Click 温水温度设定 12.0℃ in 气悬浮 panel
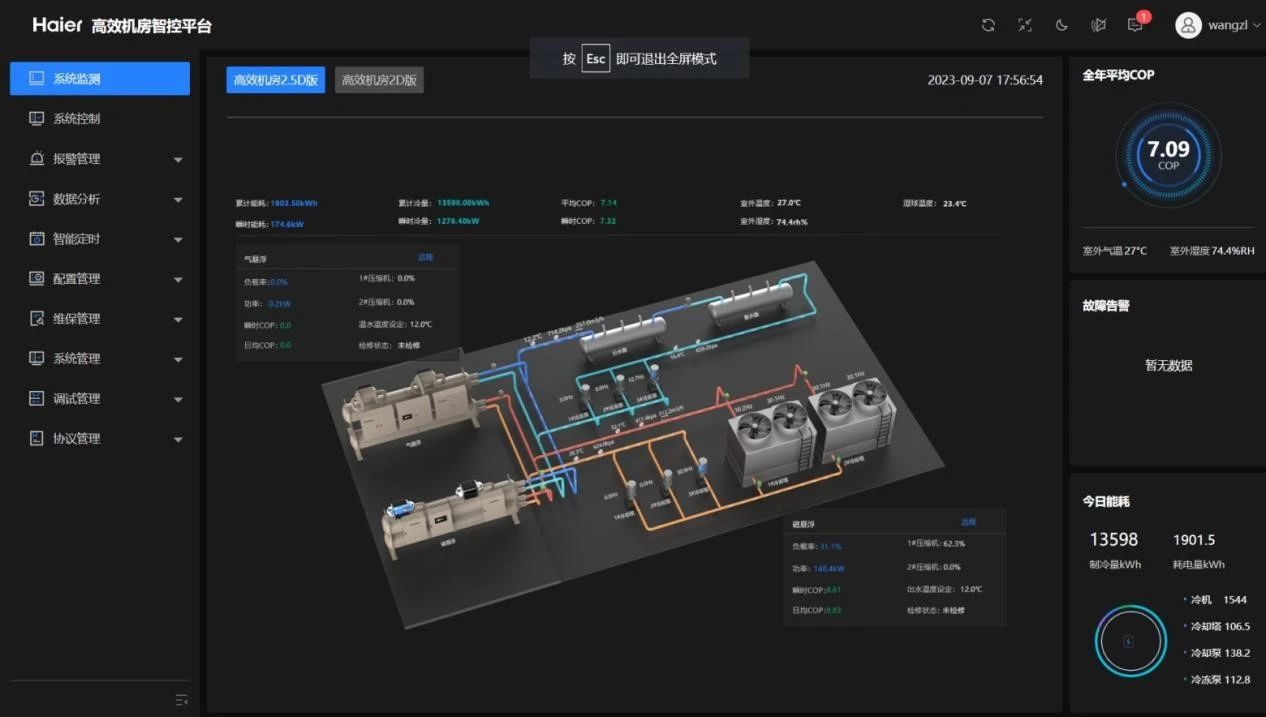The height and width of the screenshot is (717, 1266). pyautogui.click(x=395, y=324)
